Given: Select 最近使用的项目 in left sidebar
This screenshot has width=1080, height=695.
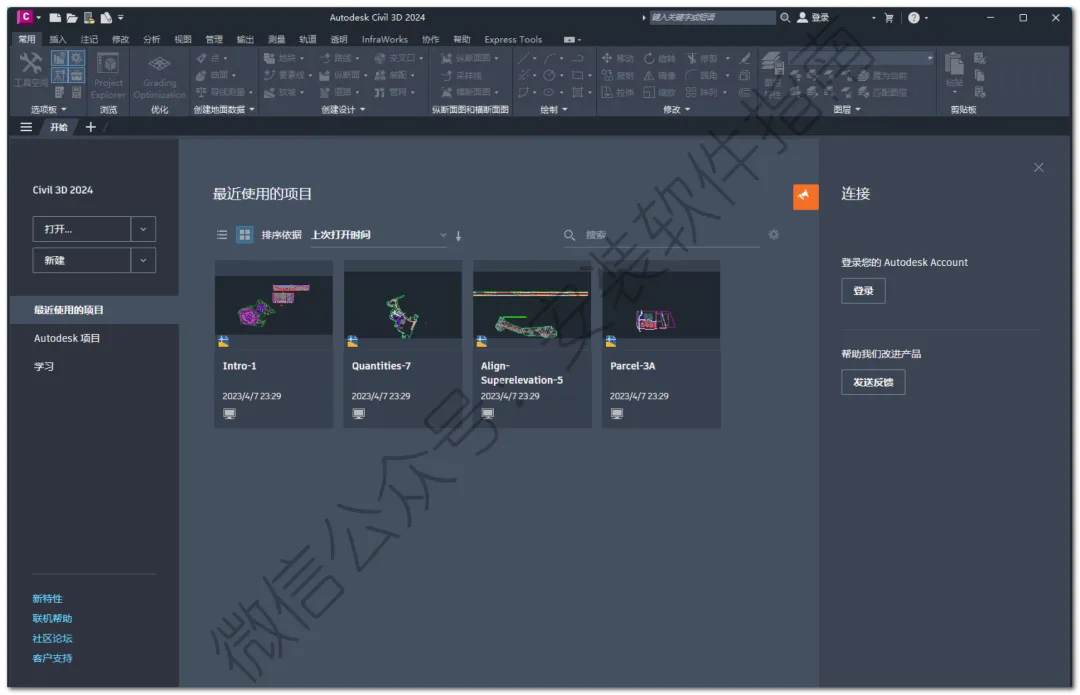Looking at the screenshot, I should pos(94,310).
